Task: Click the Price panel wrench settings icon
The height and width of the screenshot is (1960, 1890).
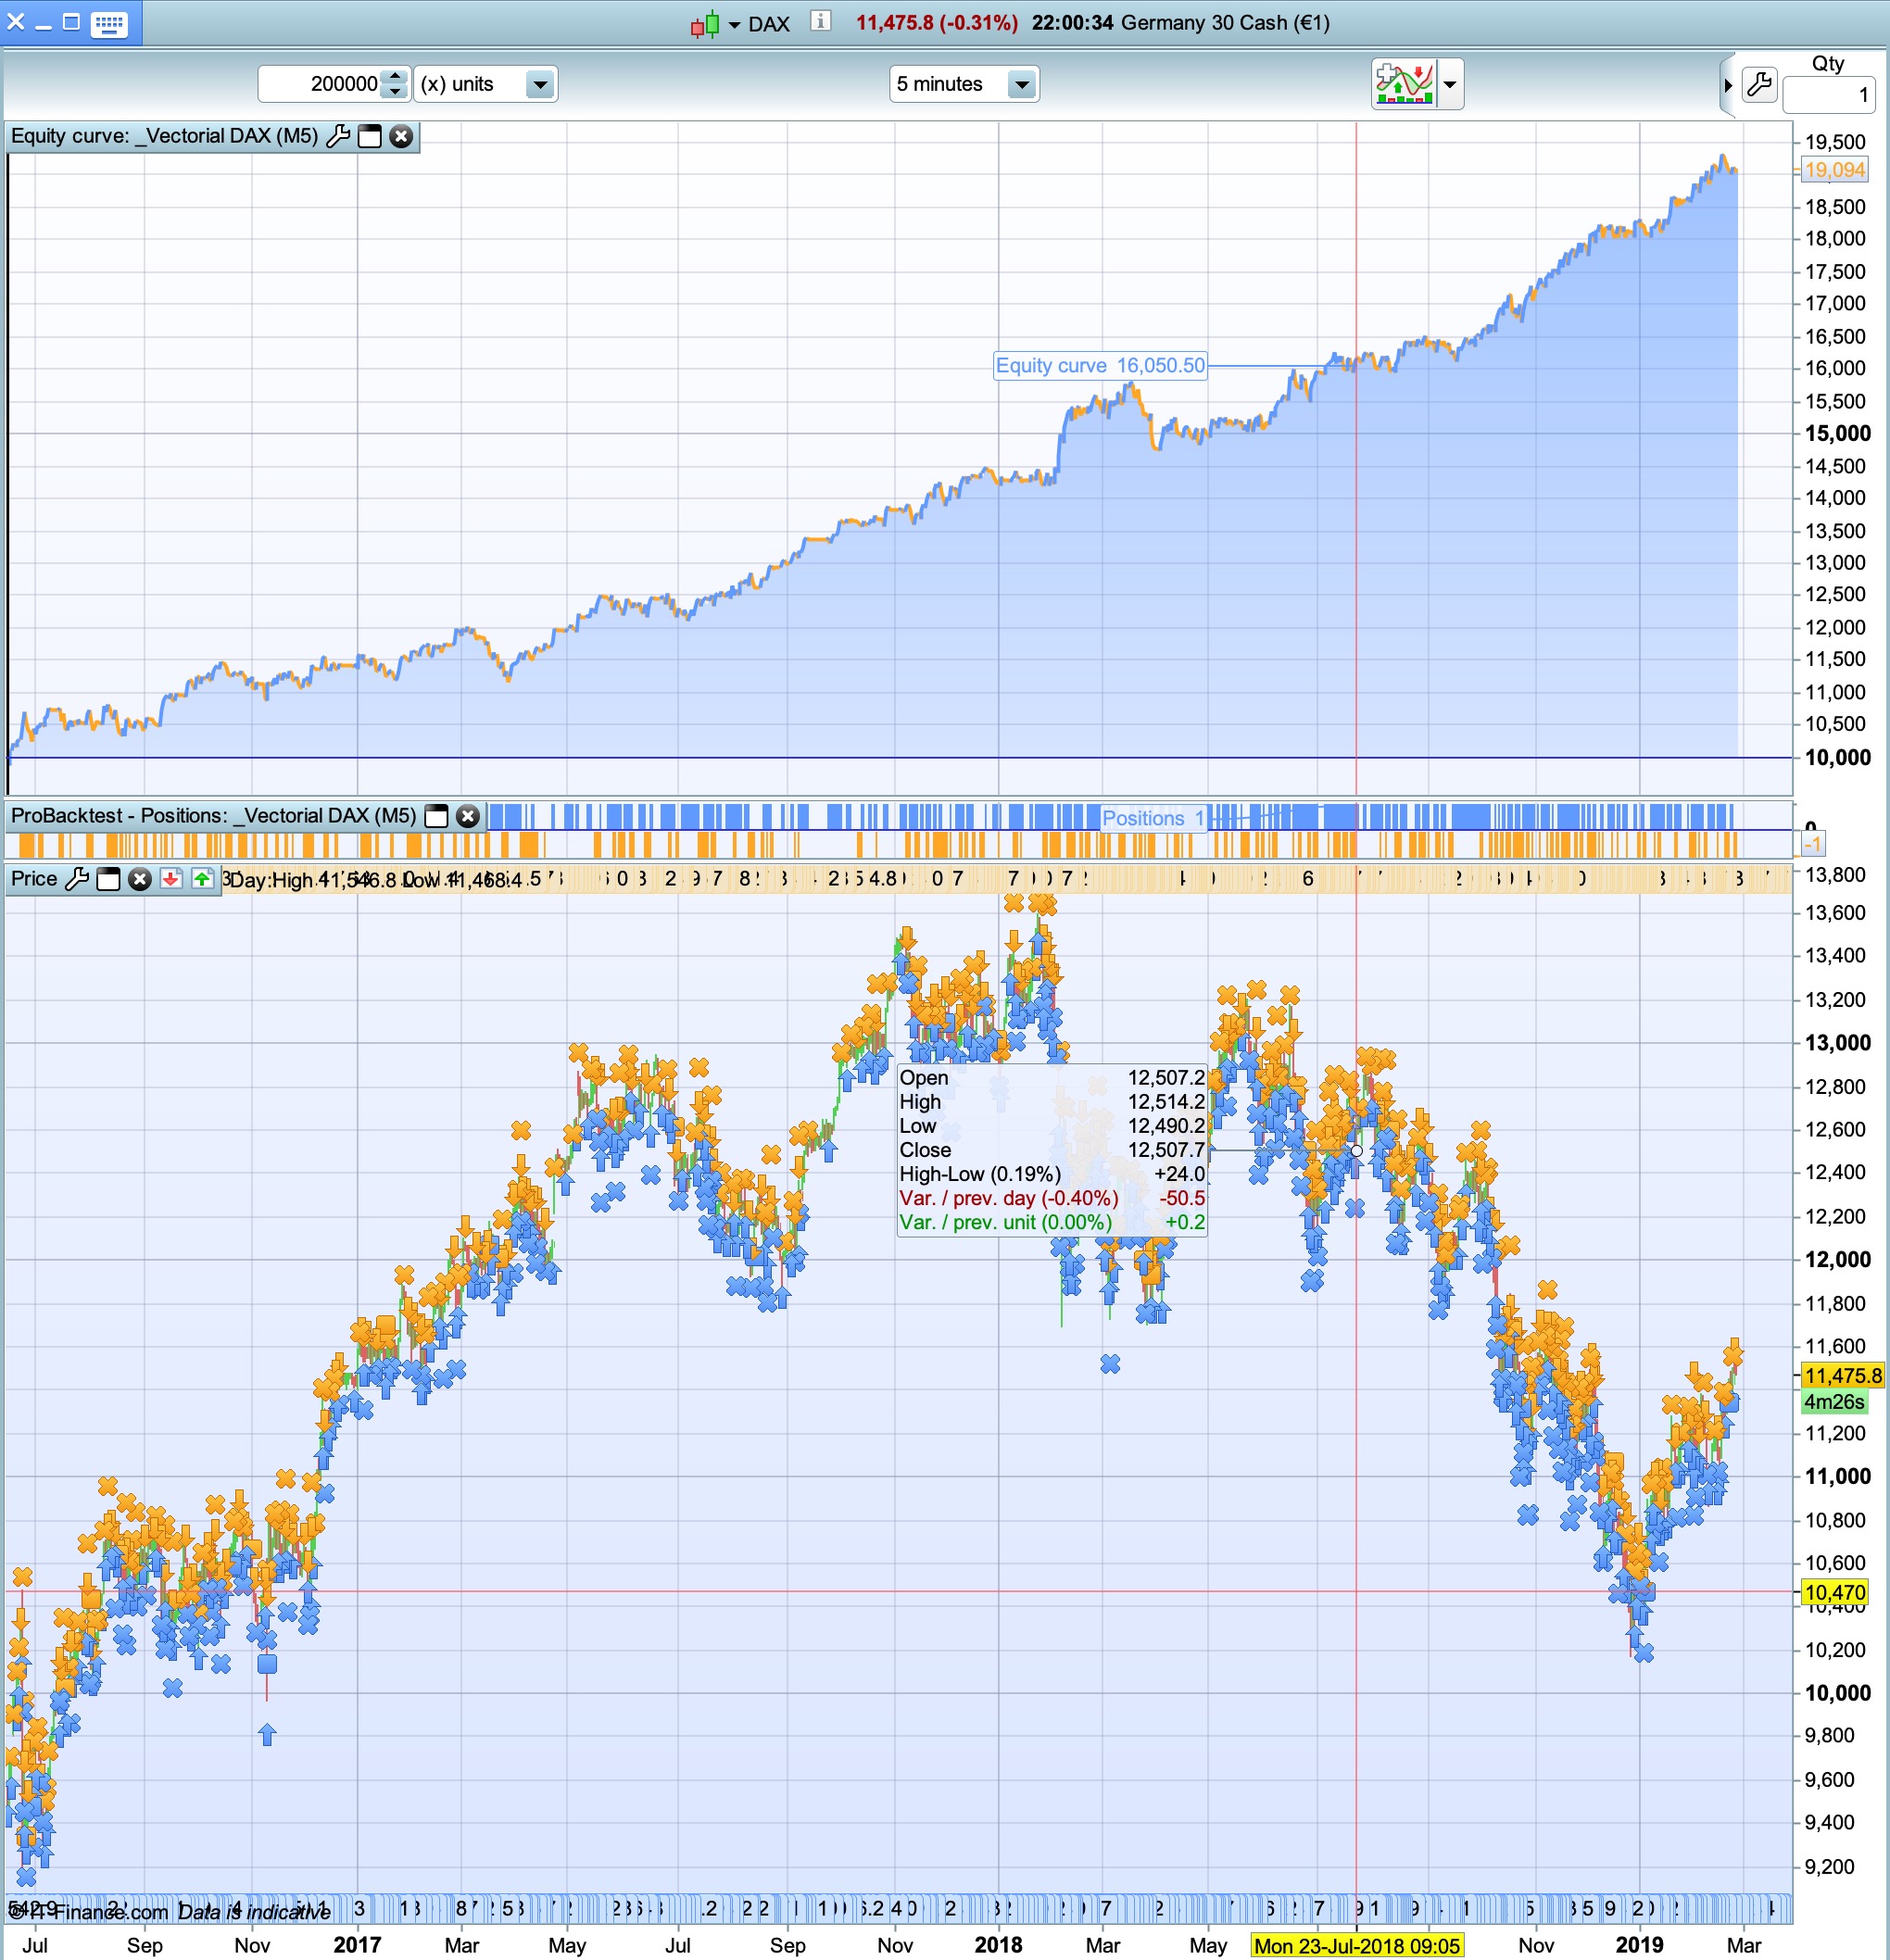Action: (x=77, y=879)
